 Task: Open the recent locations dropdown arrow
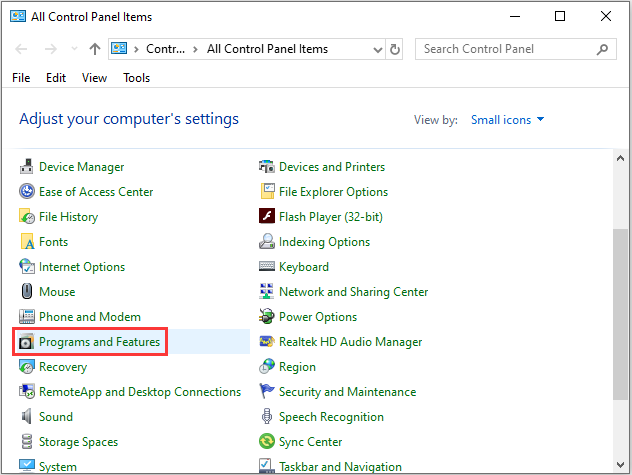pyautogui.click(x=74, y=49)
